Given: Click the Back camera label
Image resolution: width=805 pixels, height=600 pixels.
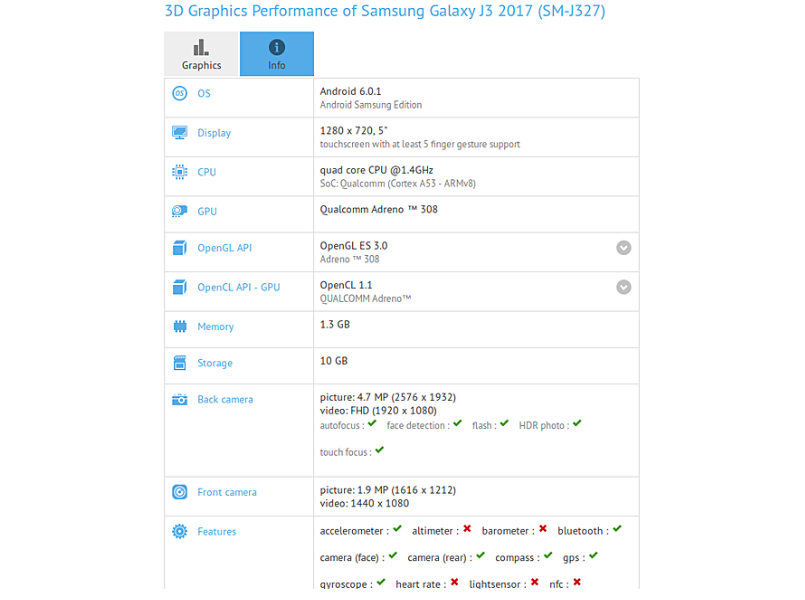Looking at the screenshot, I should (225, 399).
